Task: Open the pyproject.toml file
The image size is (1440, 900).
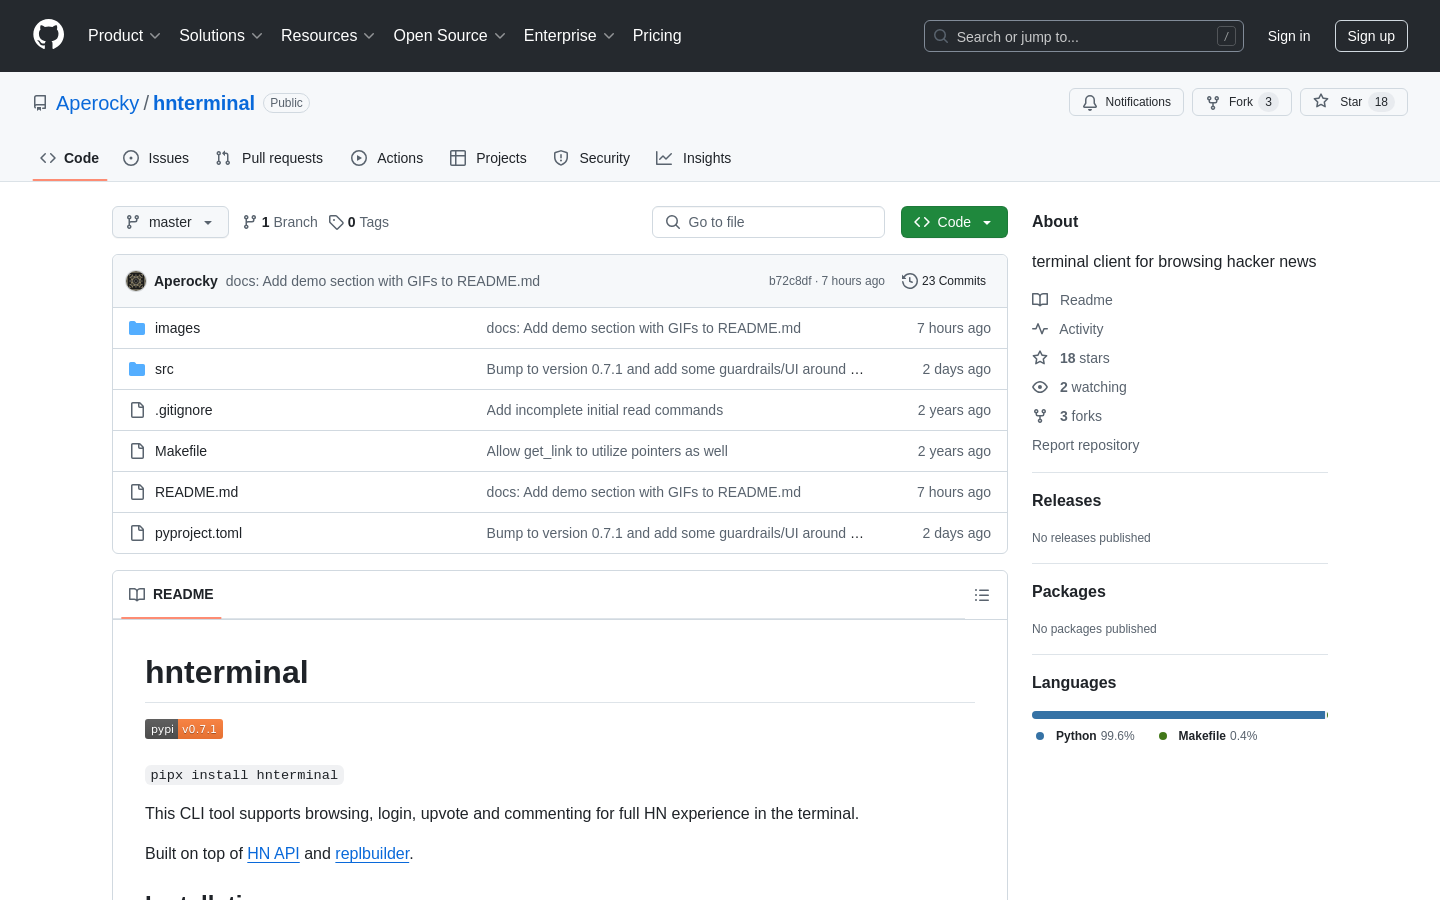Action: (x=198, y=533)
